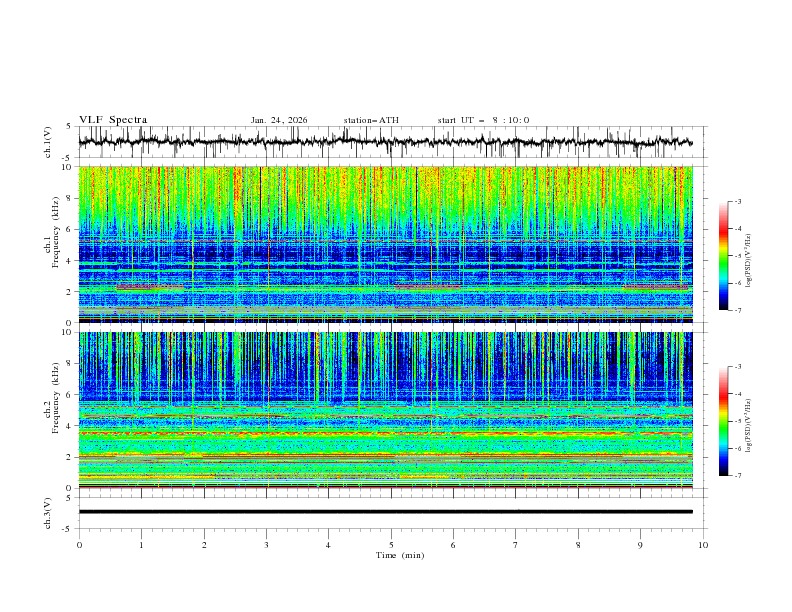Click the "station=ATH" label
792x612 pixels.
[371, 120]
